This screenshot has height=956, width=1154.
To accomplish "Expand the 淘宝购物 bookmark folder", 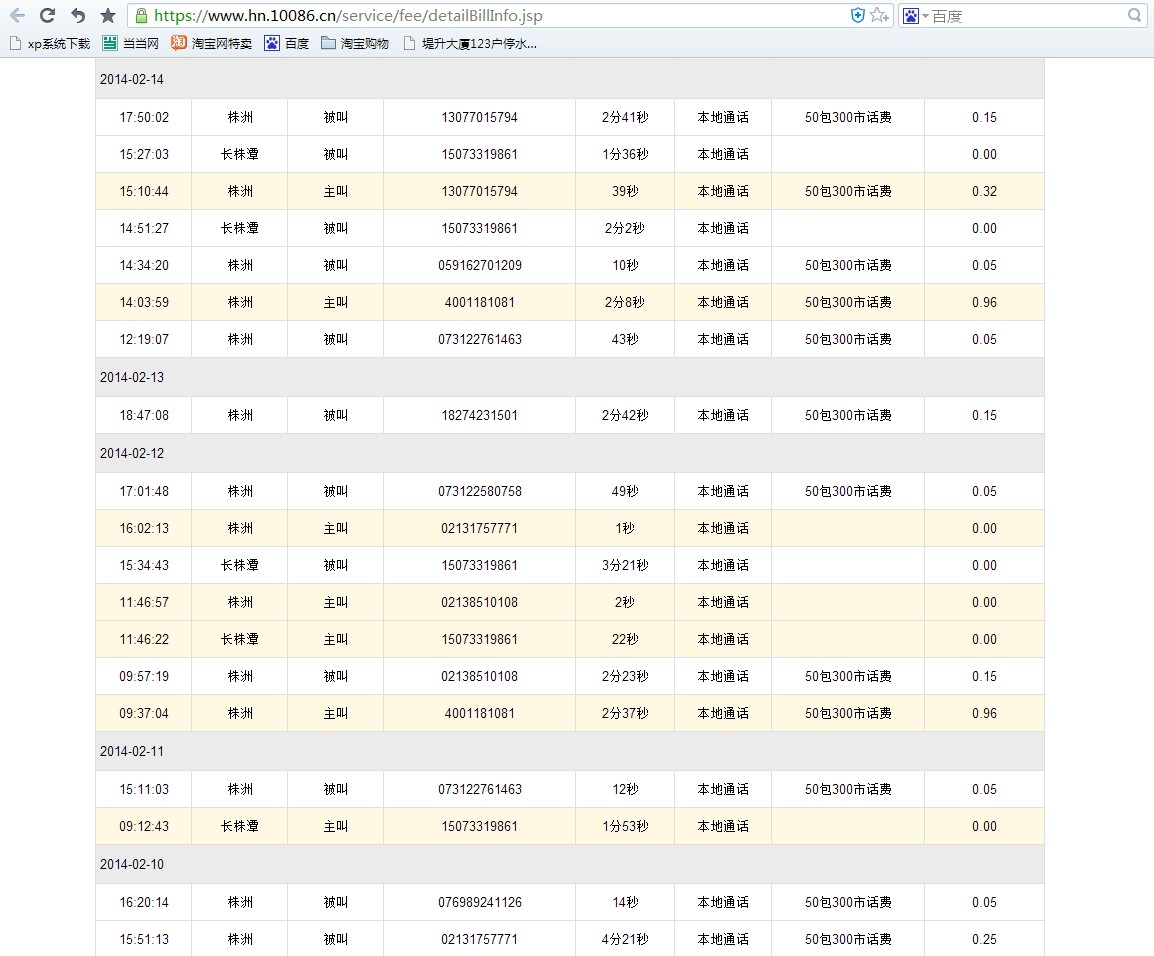I will point(355,43).
